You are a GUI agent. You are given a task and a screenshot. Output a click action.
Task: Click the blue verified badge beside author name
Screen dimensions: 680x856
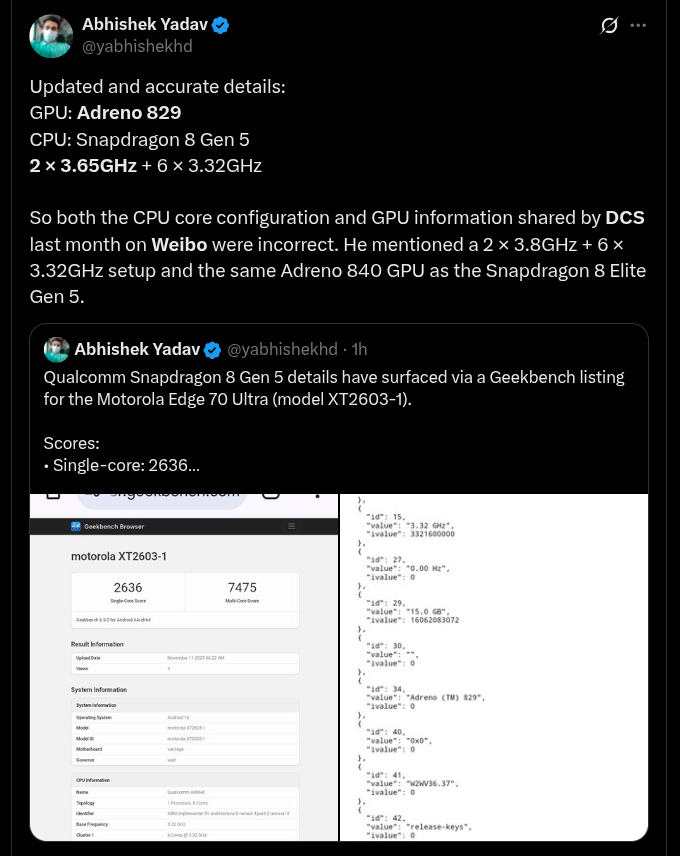pyautogui.click(x=221, y=25)
